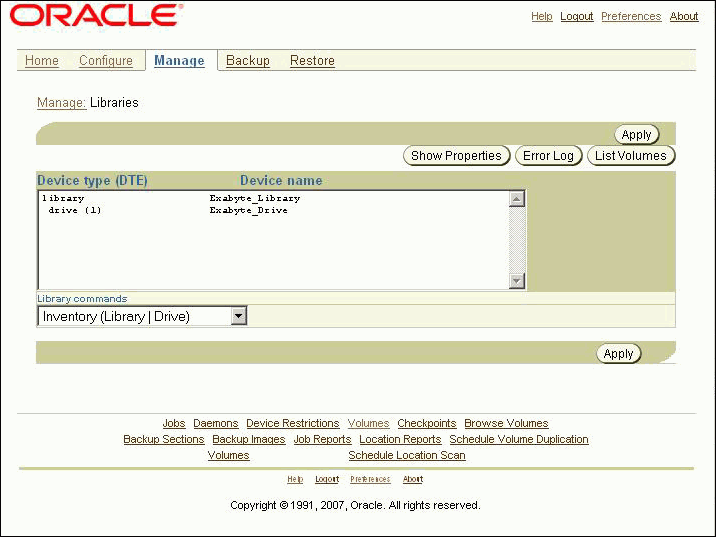Open the Backup Images link
716x537 pixels.
coord(249,439)
